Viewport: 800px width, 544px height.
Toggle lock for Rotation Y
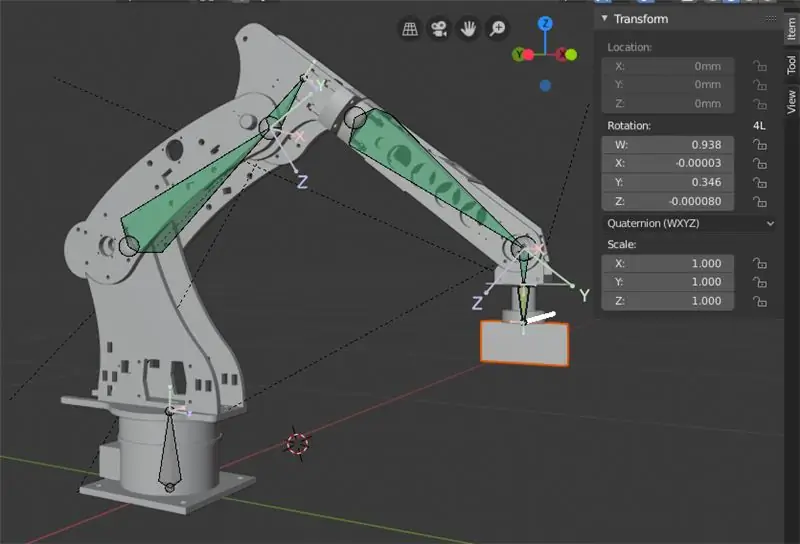click(760, 182)
